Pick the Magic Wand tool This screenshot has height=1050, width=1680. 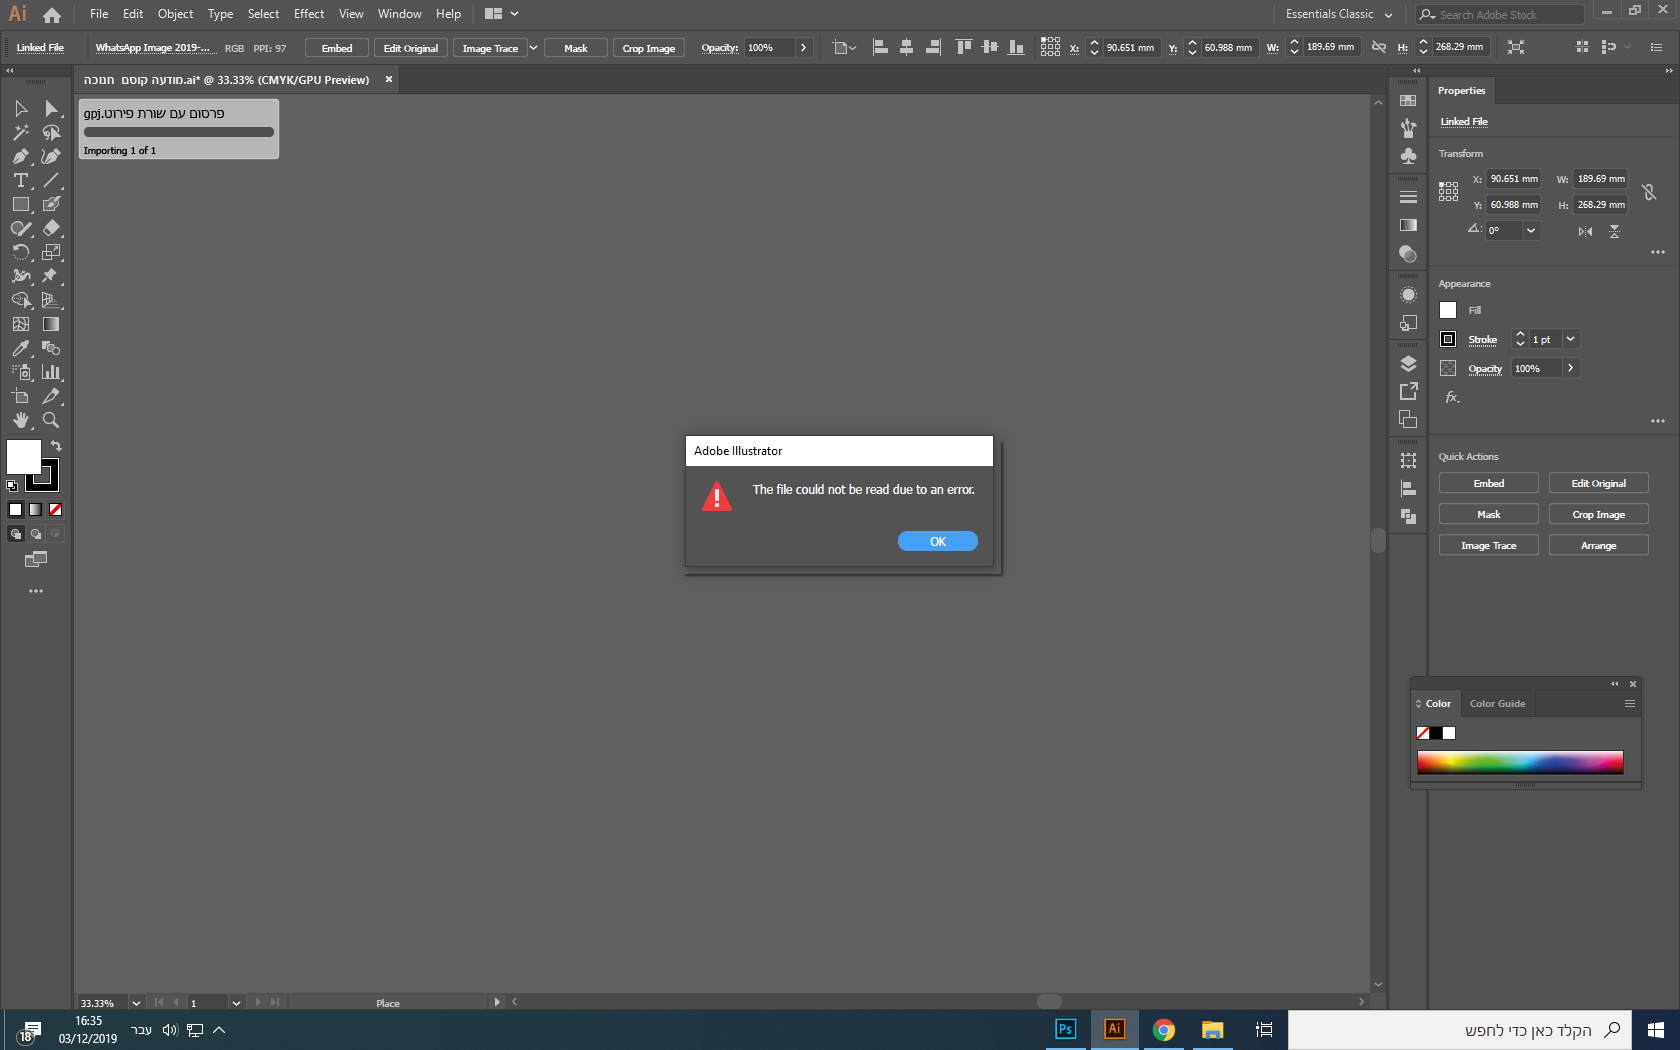21,132
